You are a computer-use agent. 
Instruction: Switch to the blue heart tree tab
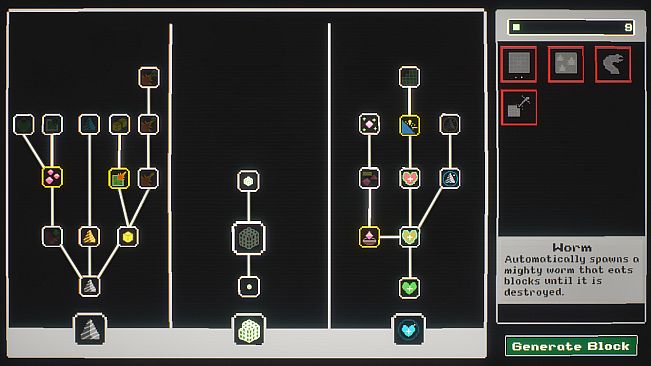[x=409, y=330]
